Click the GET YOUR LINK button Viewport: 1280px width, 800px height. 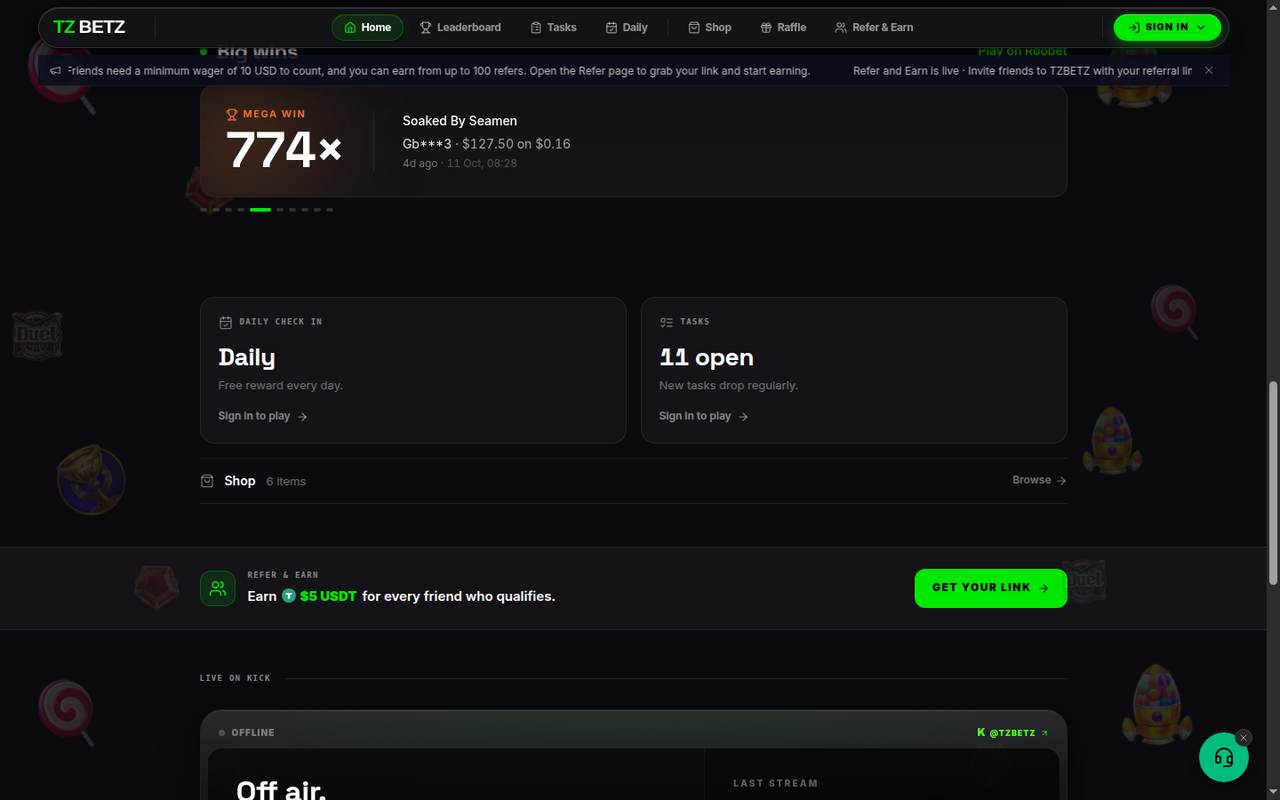[990, 588]
